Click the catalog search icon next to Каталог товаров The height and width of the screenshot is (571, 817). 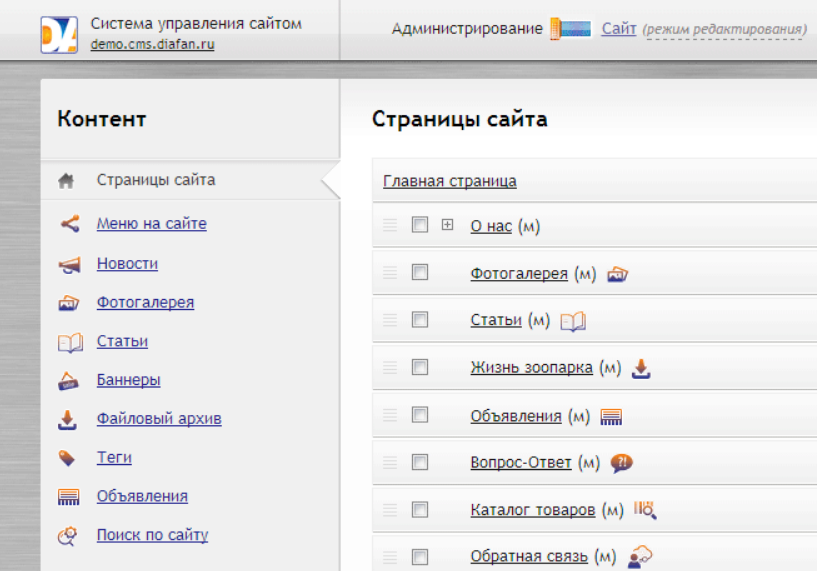(x=645, y=510)
